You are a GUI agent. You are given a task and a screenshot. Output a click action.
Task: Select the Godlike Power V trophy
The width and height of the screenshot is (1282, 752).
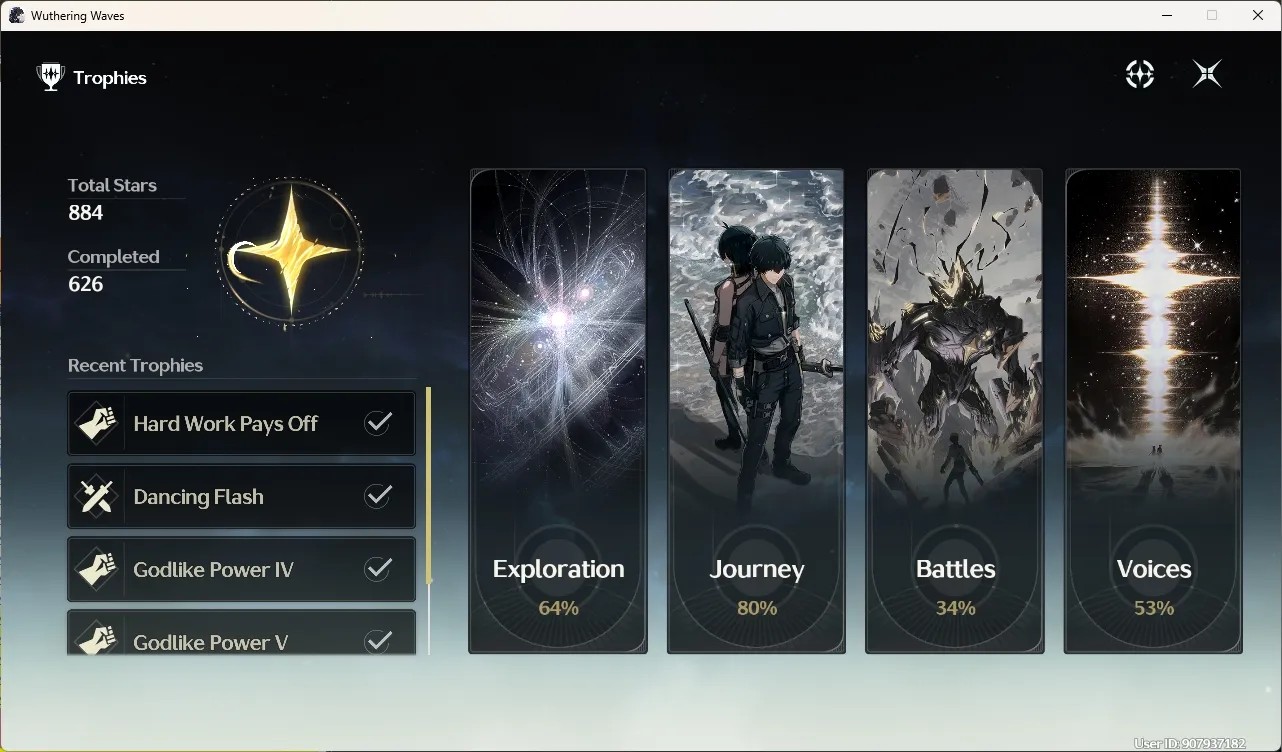241,632
